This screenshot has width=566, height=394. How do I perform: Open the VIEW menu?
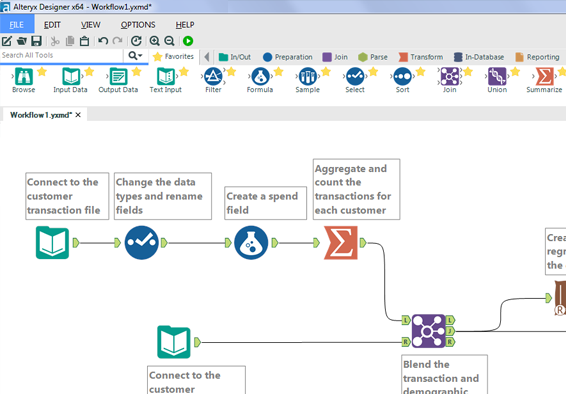(91, 25)
